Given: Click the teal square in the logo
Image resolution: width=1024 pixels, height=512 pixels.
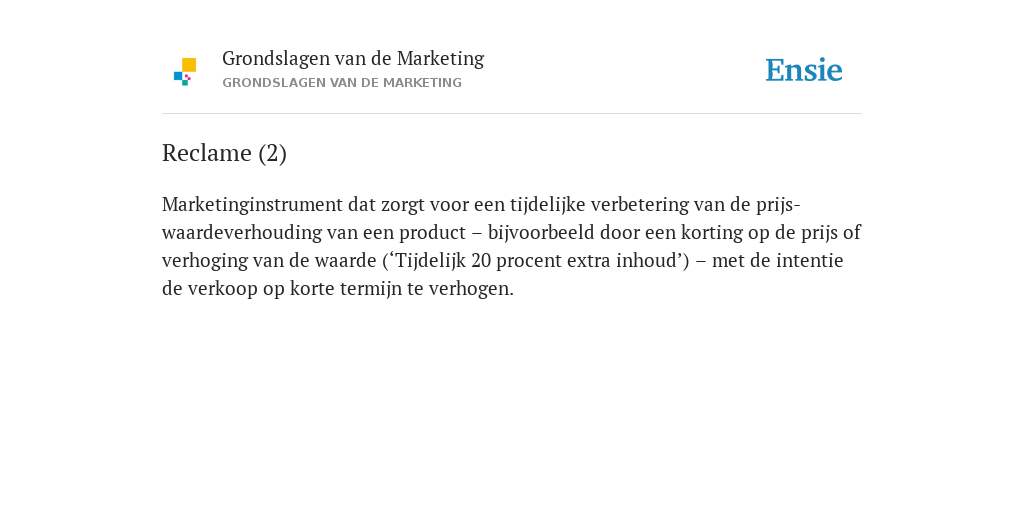Looking at the screenshot, I should tap(185, 83).
